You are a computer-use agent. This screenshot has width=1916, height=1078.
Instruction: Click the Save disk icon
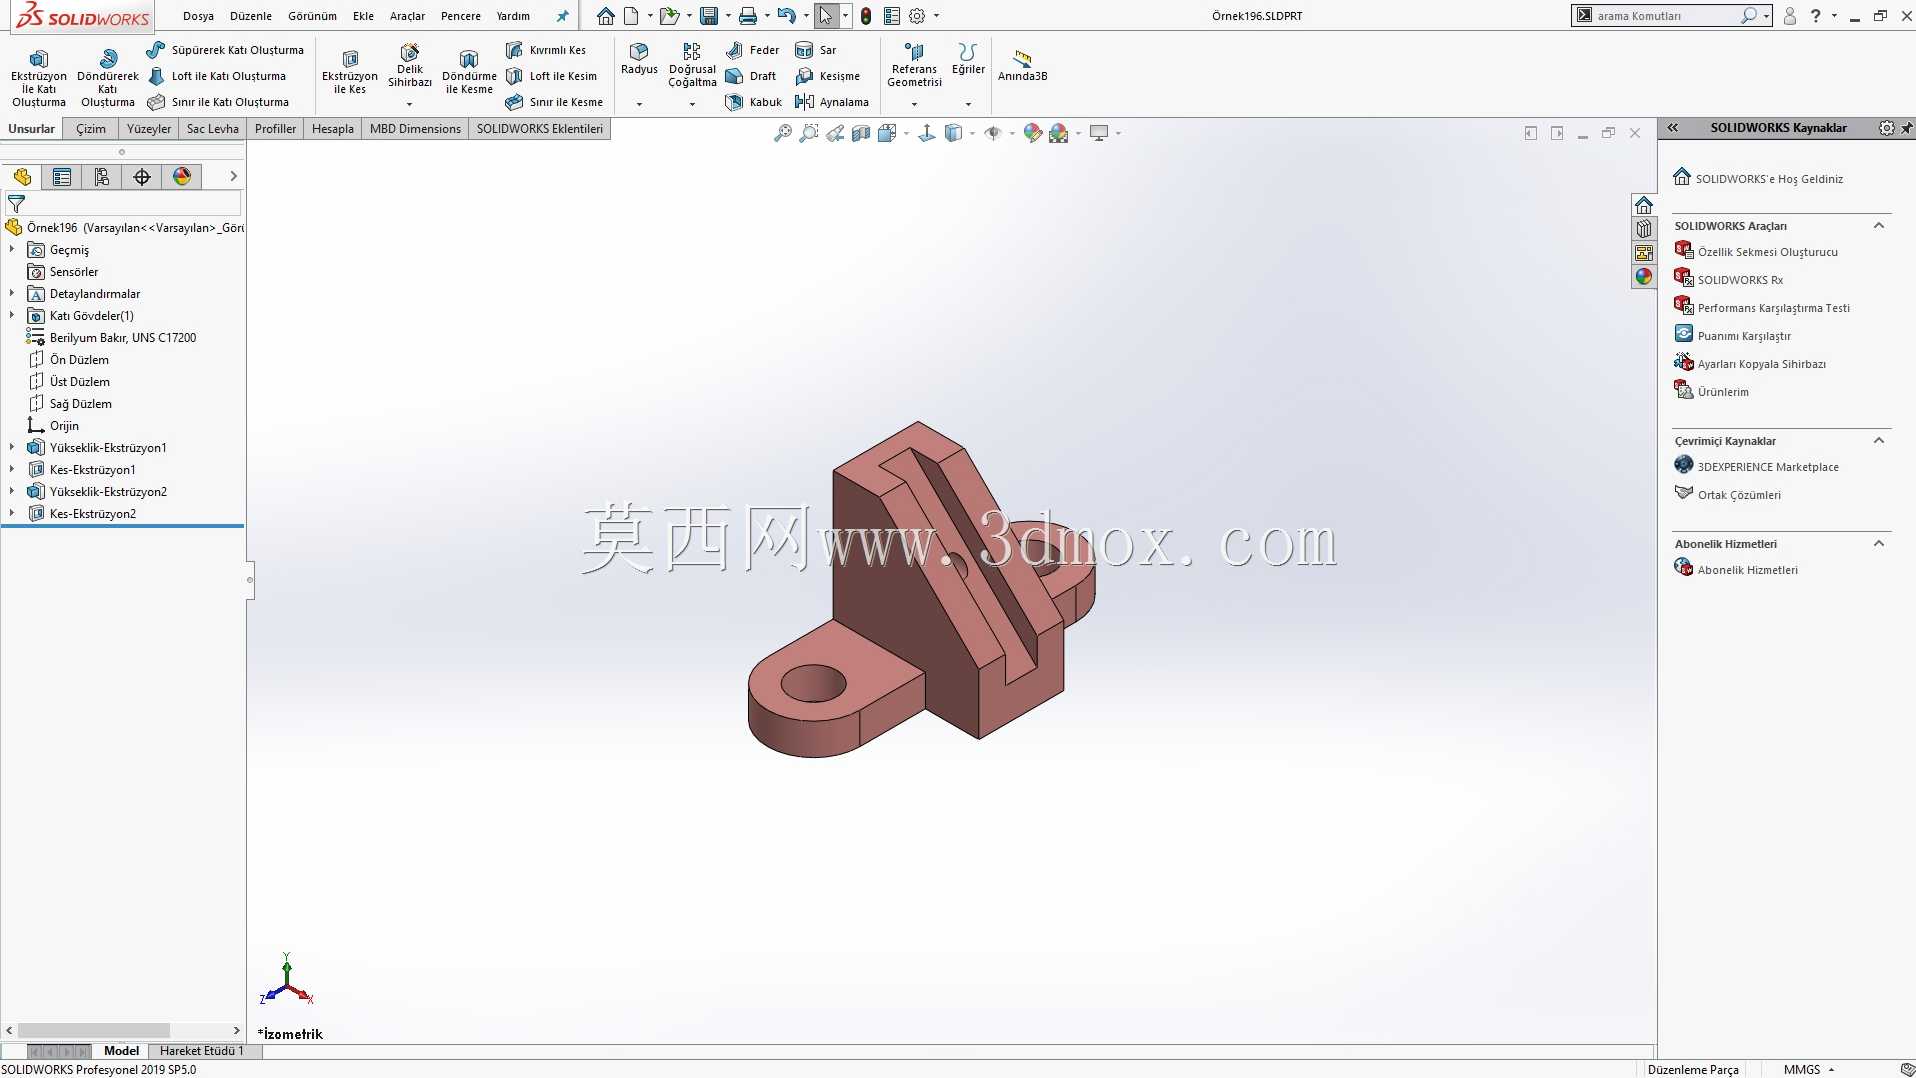point(709,16)
